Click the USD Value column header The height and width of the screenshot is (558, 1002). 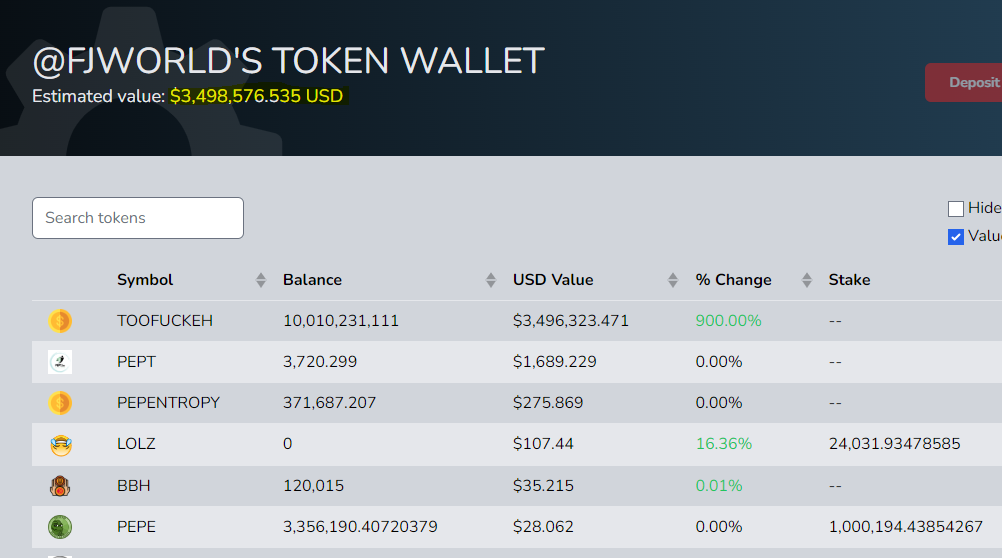[x=553, y=280]
